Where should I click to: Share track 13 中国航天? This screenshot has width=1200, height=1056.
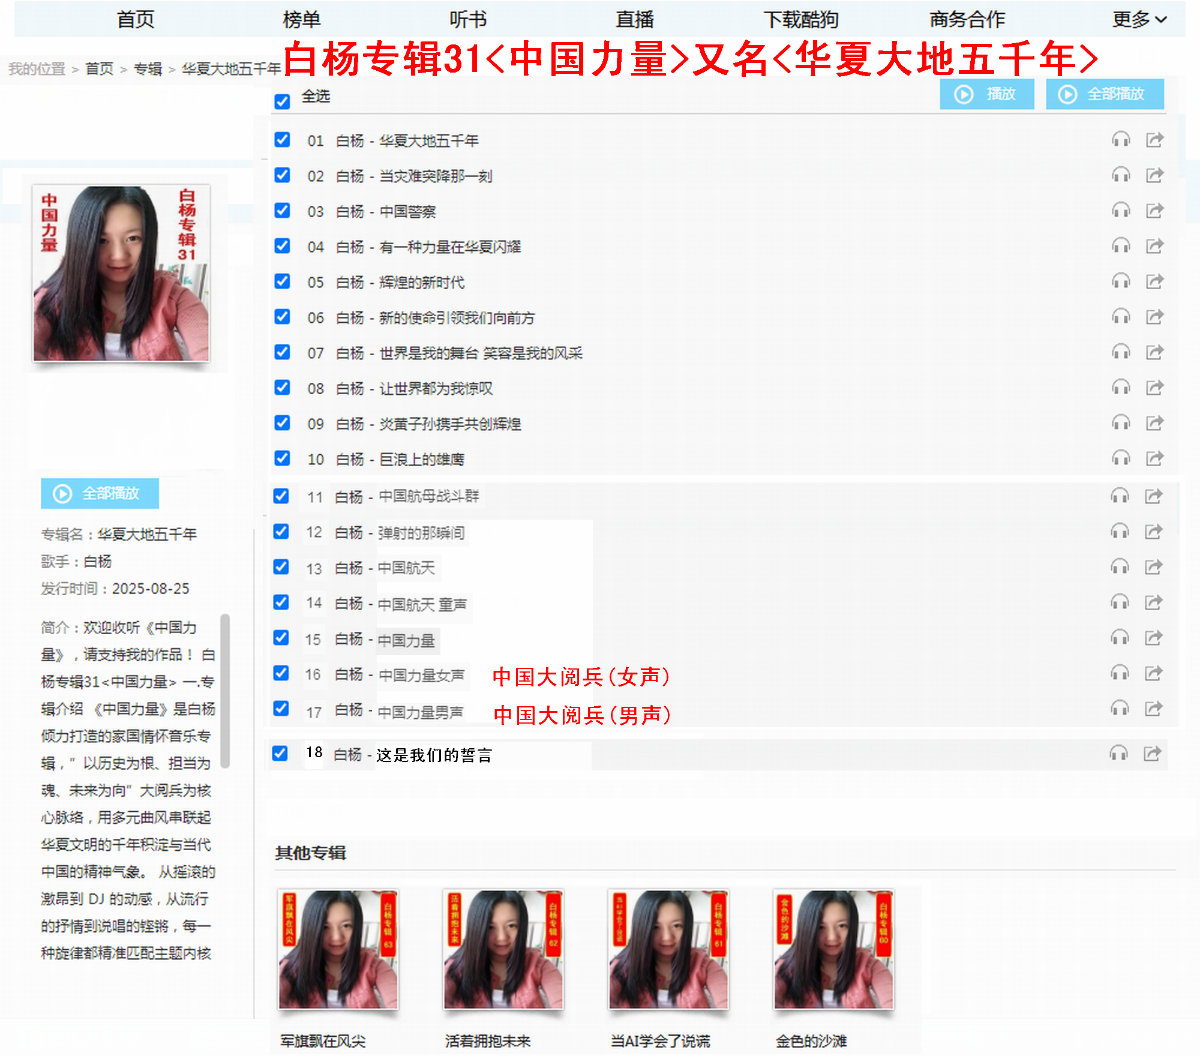click(1154, 567)
